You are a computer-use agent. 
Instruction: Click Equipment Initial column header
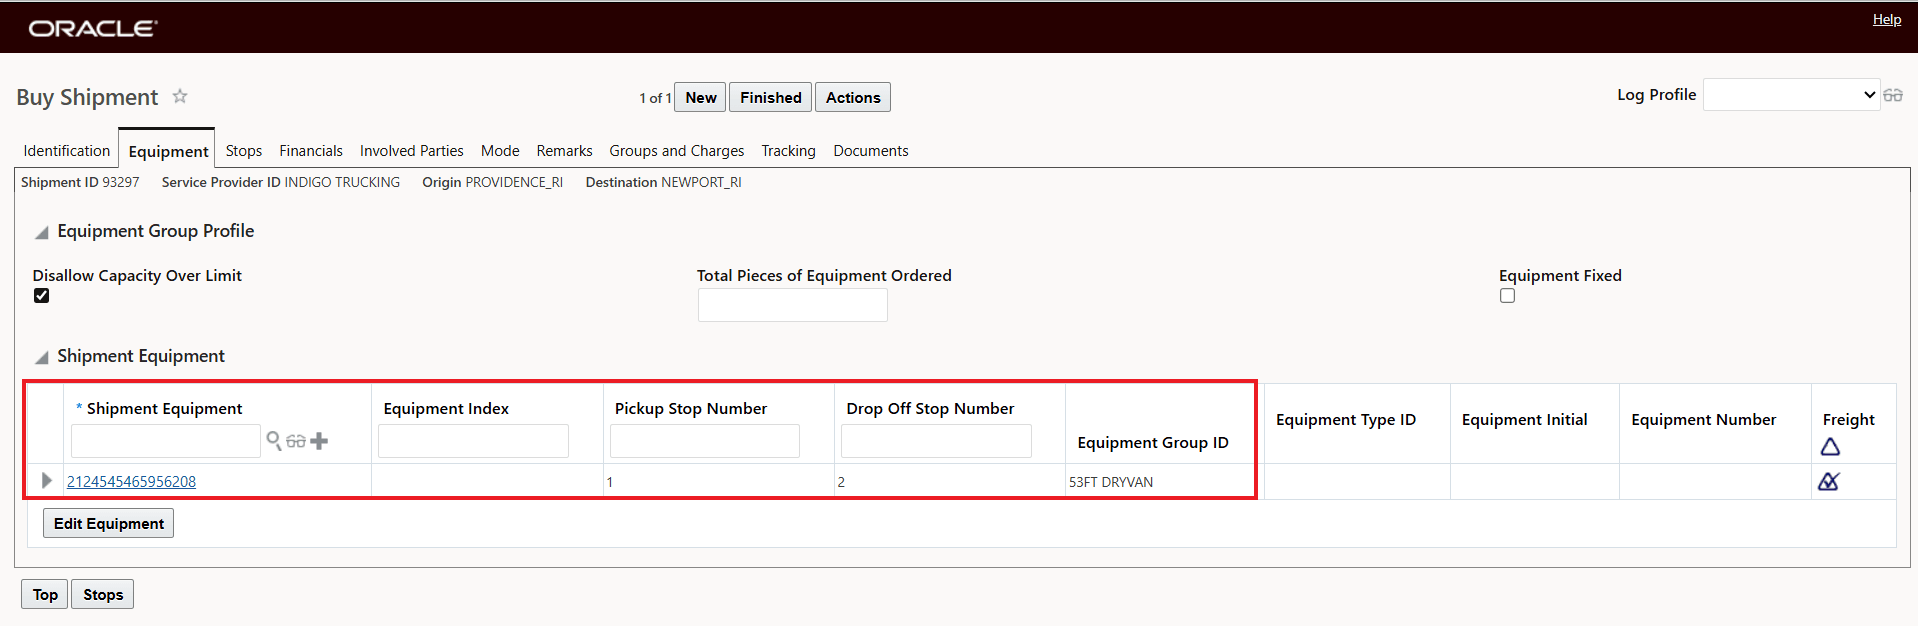pos(1524,420)
